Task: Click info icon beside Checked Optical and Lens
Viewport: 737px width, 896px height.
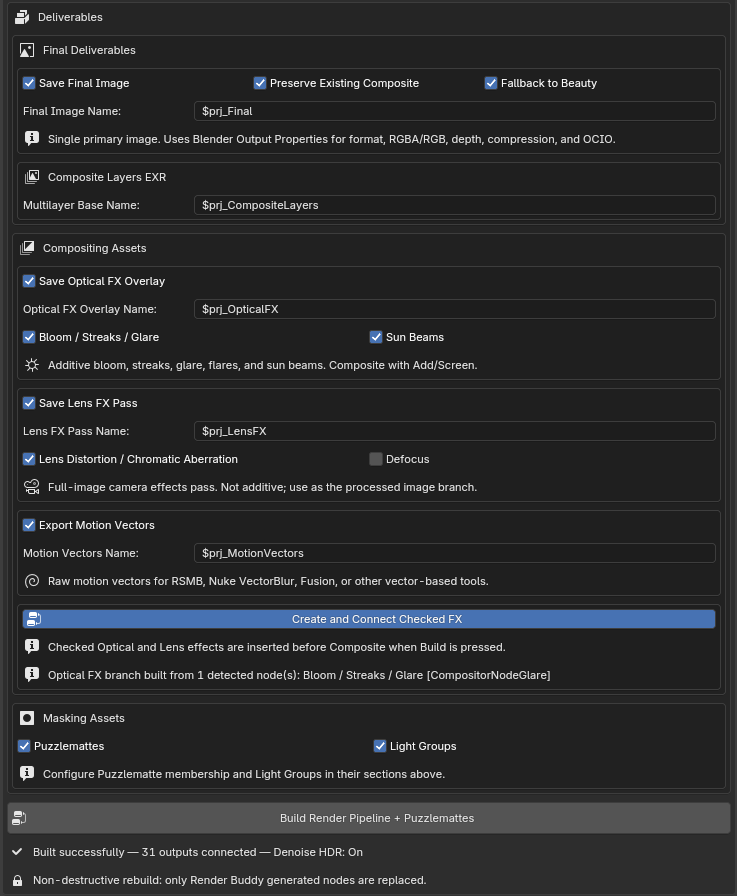Action: pyautogui.click(x=32, y=646)
